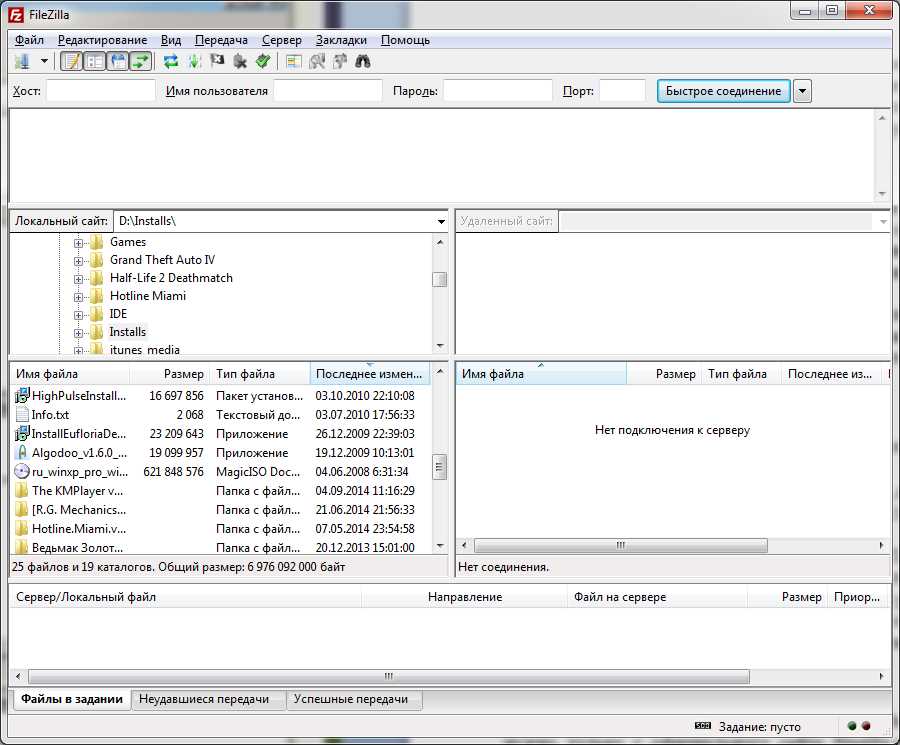This screenshot has height=745, width=900.
Task: Select the Games folder in tree
Action: point(127,242)
